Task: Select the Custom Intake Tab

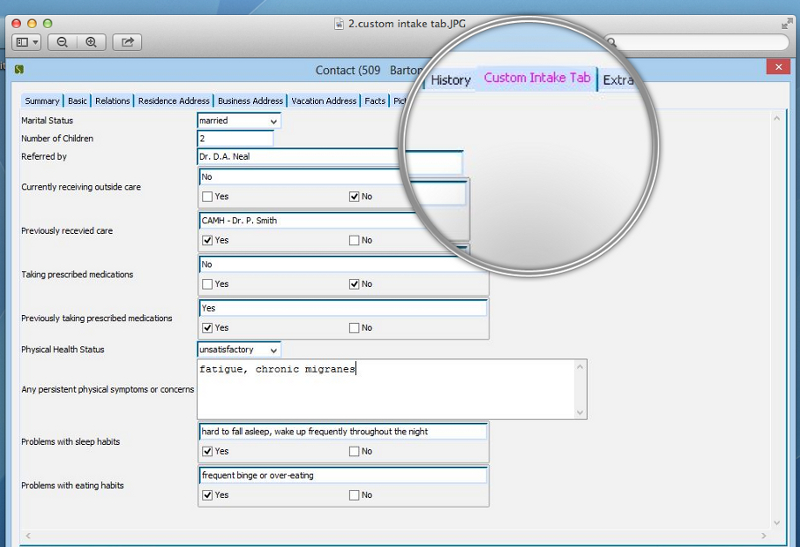Action: (537, 78)
